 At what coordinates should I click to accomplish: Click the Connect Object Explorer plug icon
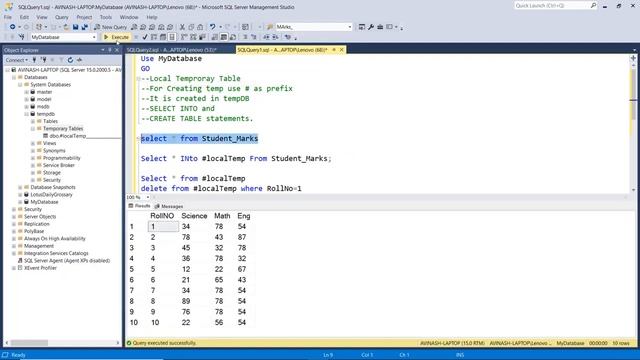pos(34,60)
